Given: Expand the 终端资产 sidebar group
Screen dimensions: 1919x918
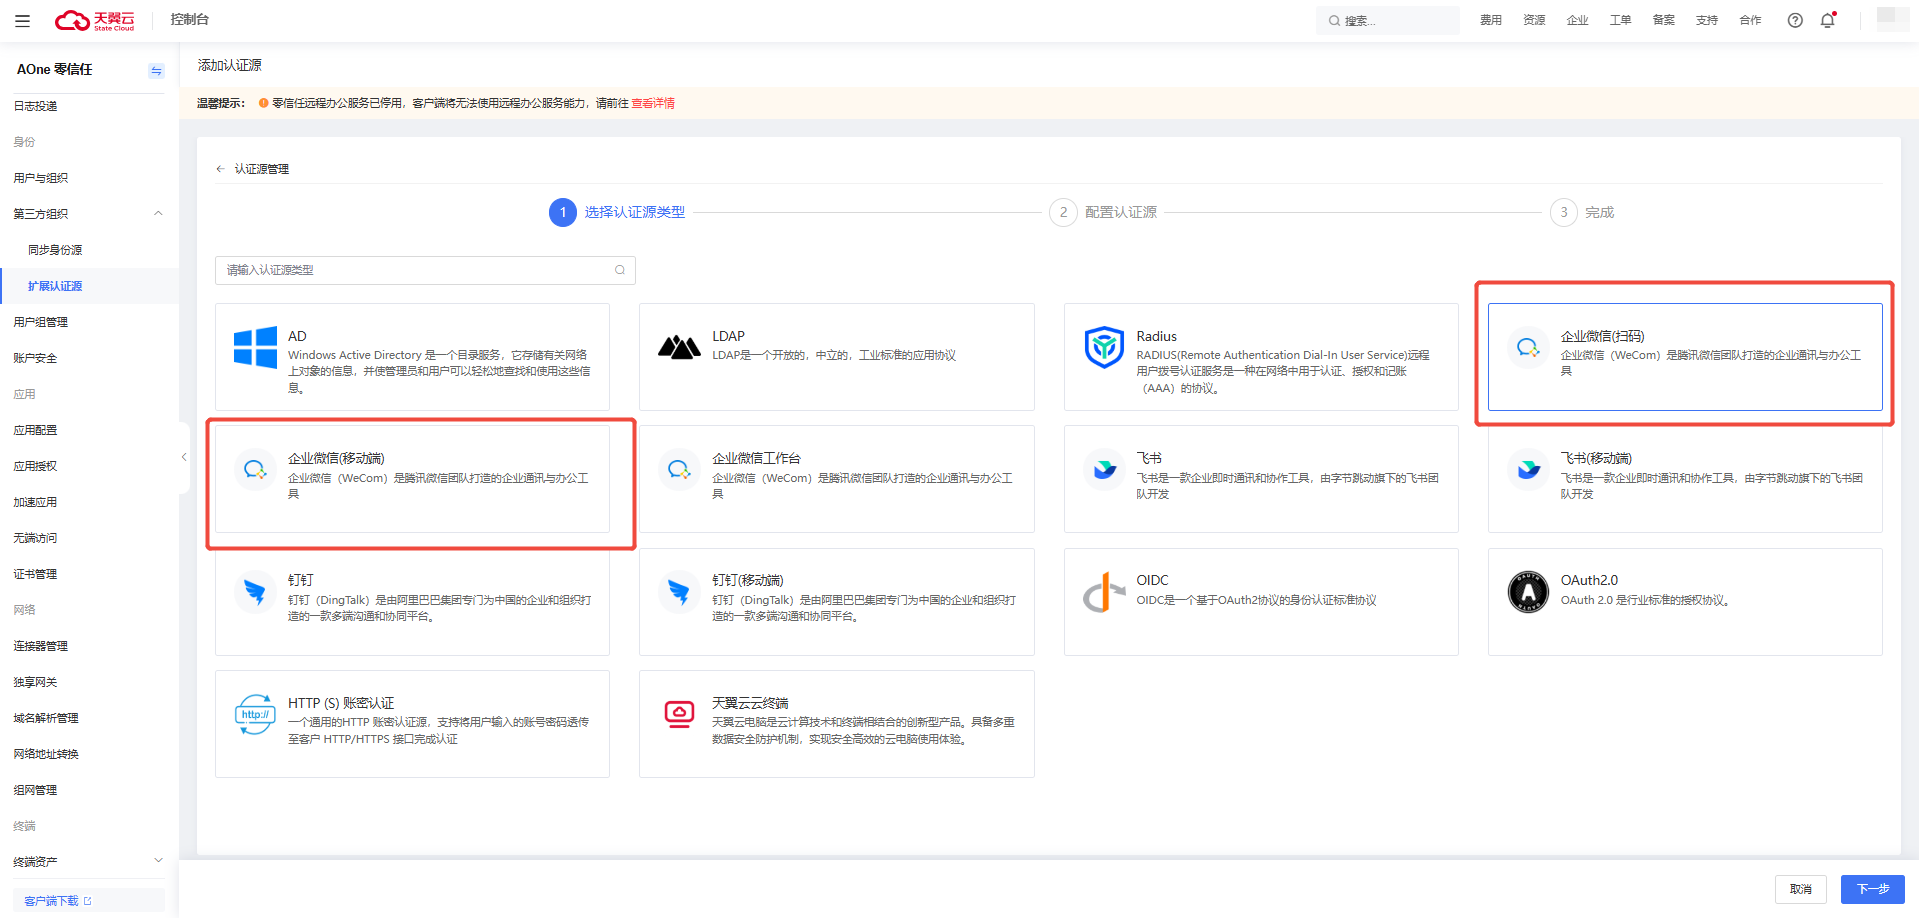Looking at the screenshot, I should coord(158,861).
